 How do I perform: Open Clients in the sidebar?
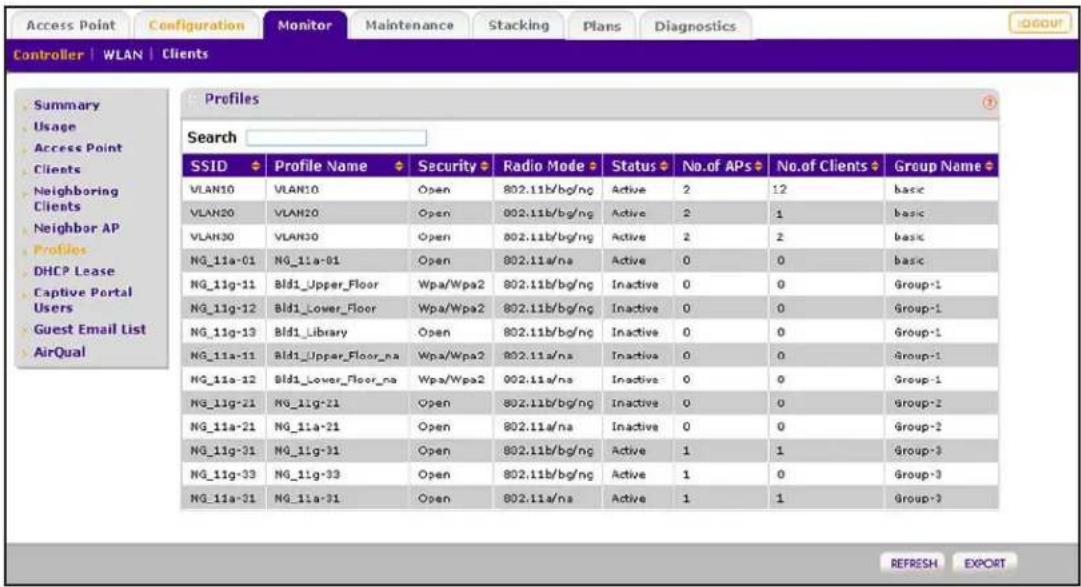click(57, 169)
